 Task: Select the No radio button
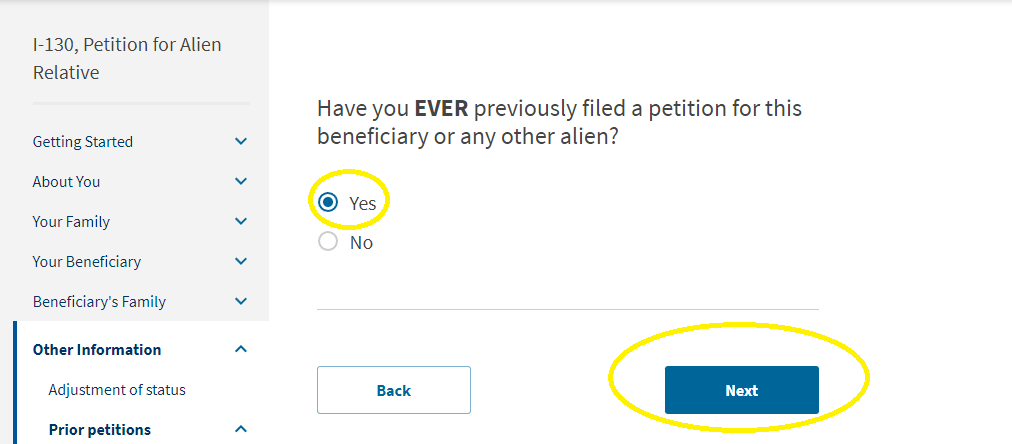(x=328, y=242)
